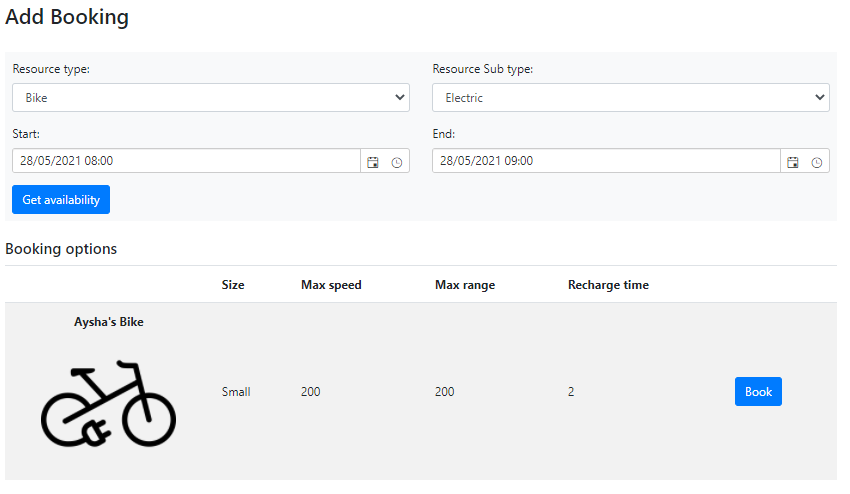Focus the Start date-time input field
This screenshot has height=494, width=850.
click(x=186, y=161)
